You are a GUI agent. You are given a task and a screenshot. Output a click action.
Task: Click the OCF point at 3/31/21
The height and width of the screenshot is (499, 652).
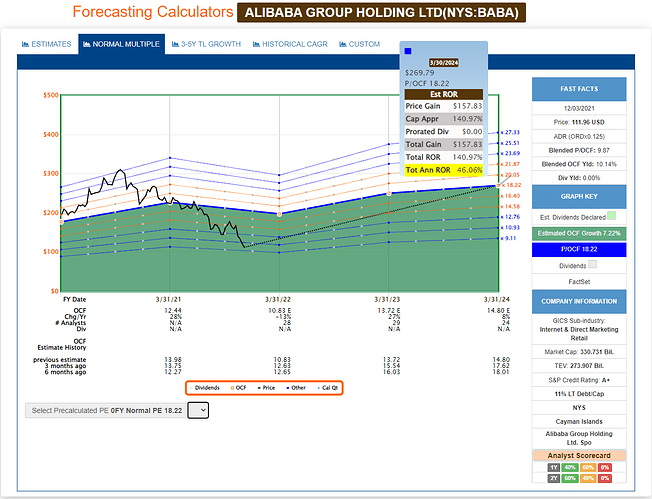170,203
